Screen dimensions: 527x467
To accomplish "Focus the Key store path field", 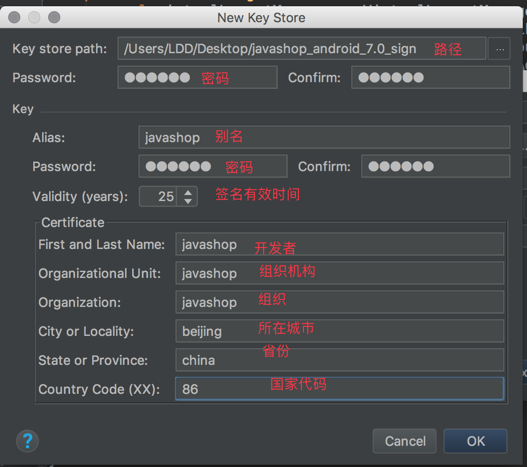I will [301, 49].
